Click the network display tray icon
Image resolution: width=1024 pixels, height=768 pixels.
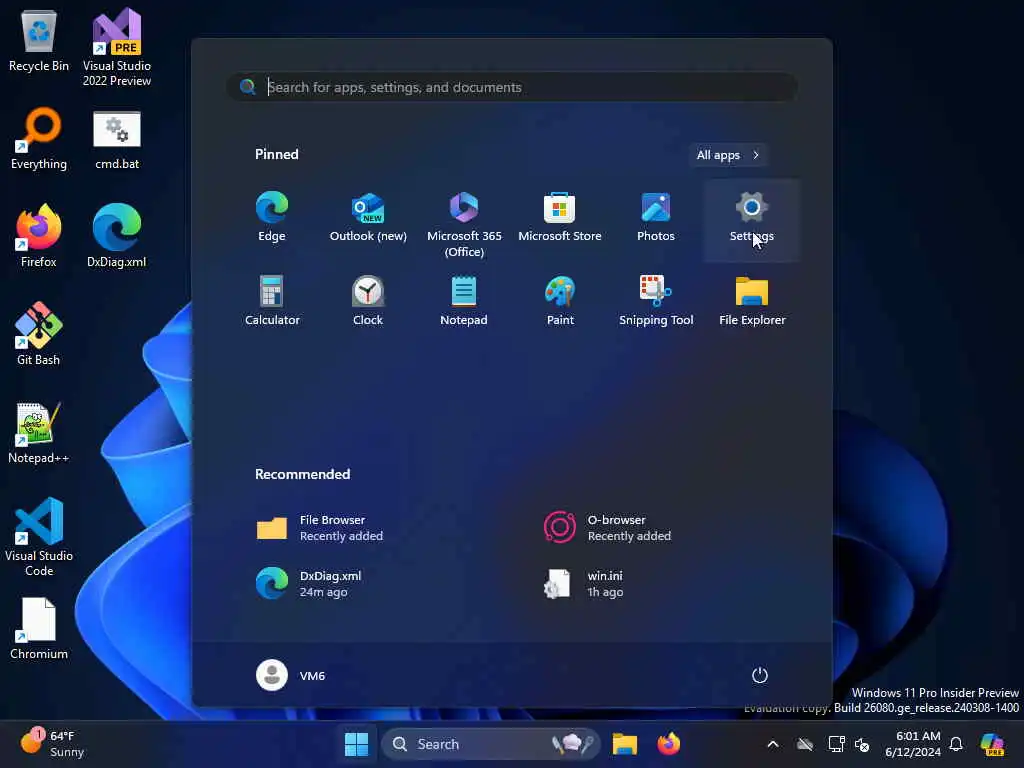click(836, 744)
